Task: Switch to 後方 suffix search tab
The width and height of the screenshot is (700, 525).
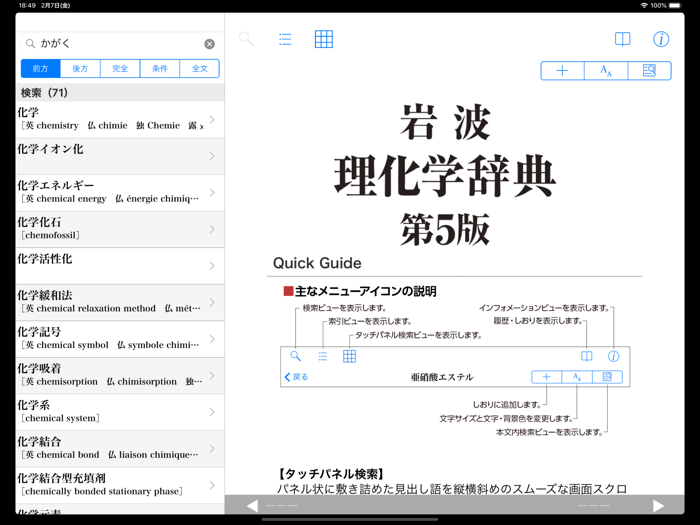Action: [80, 69]
